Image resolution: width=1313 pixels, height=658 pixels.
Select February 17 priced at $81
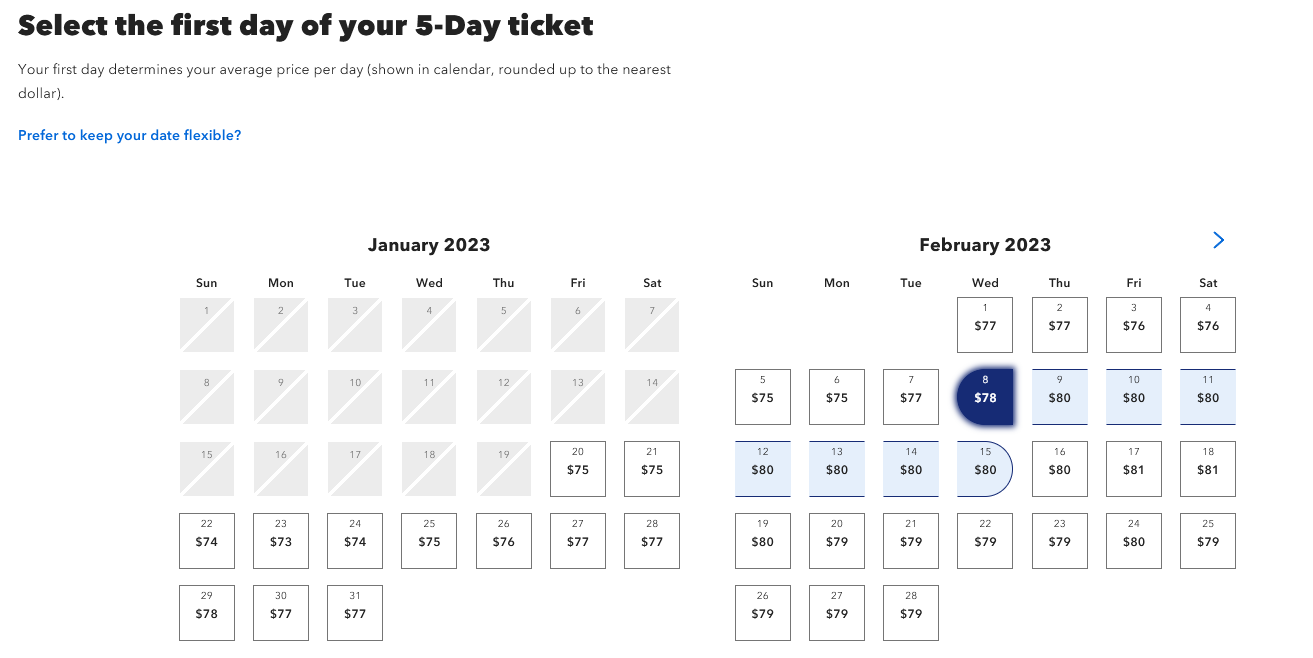click(1134, 469)
